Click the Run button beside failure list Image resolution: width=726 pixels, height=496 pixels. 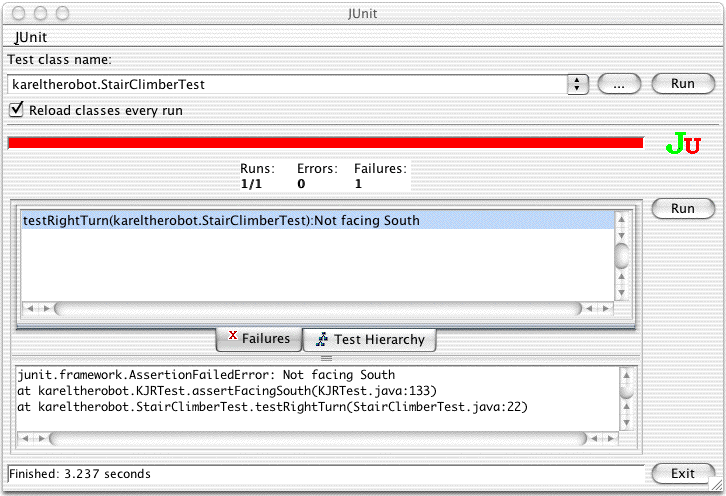[682, 209]
